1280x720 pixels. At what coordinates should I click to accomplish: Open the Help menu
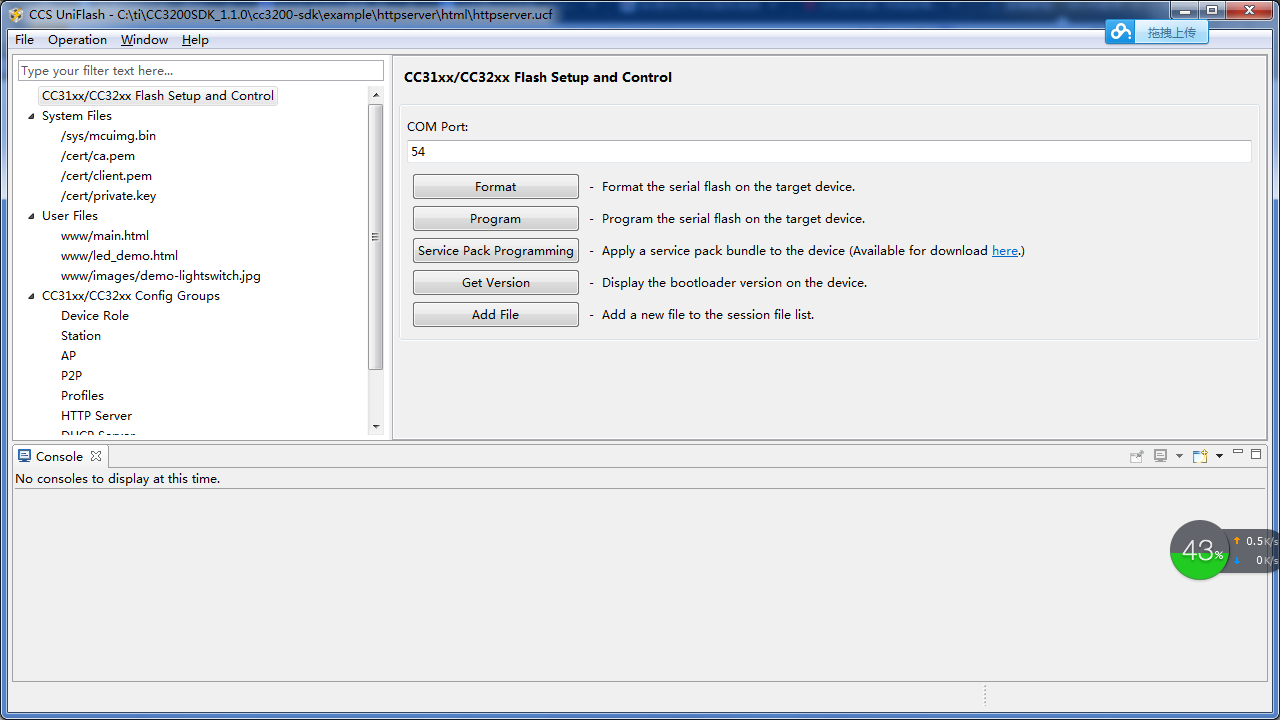click(x=195, y=40)
